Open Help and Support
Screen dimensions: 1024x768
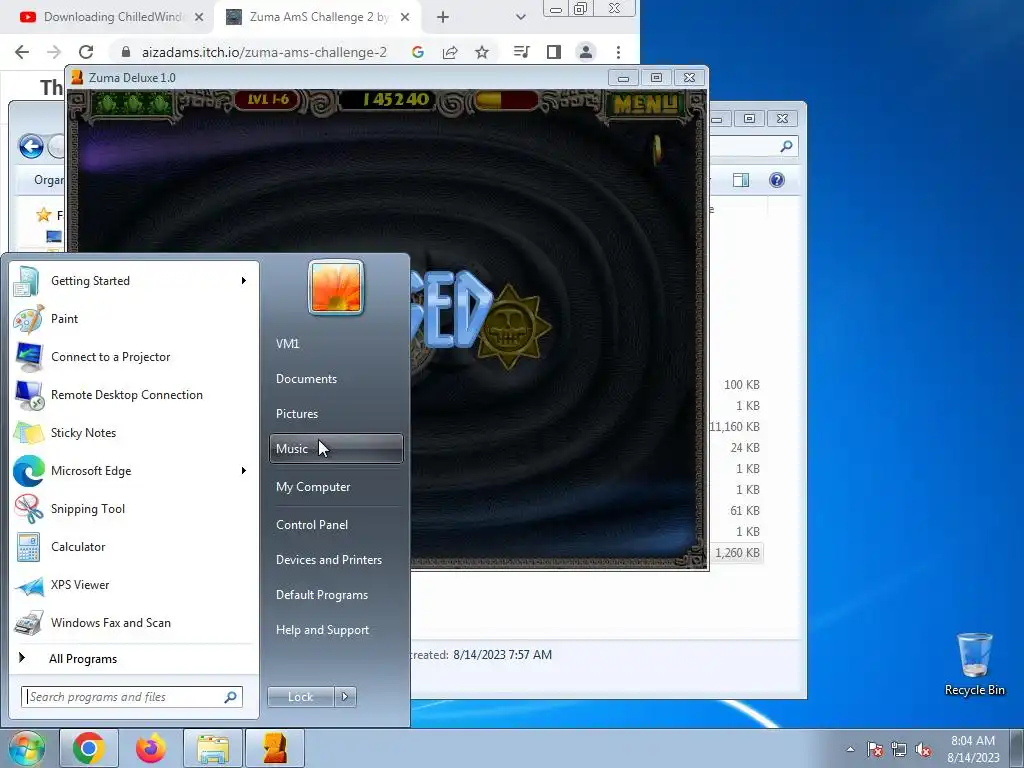tap(336, 630)
